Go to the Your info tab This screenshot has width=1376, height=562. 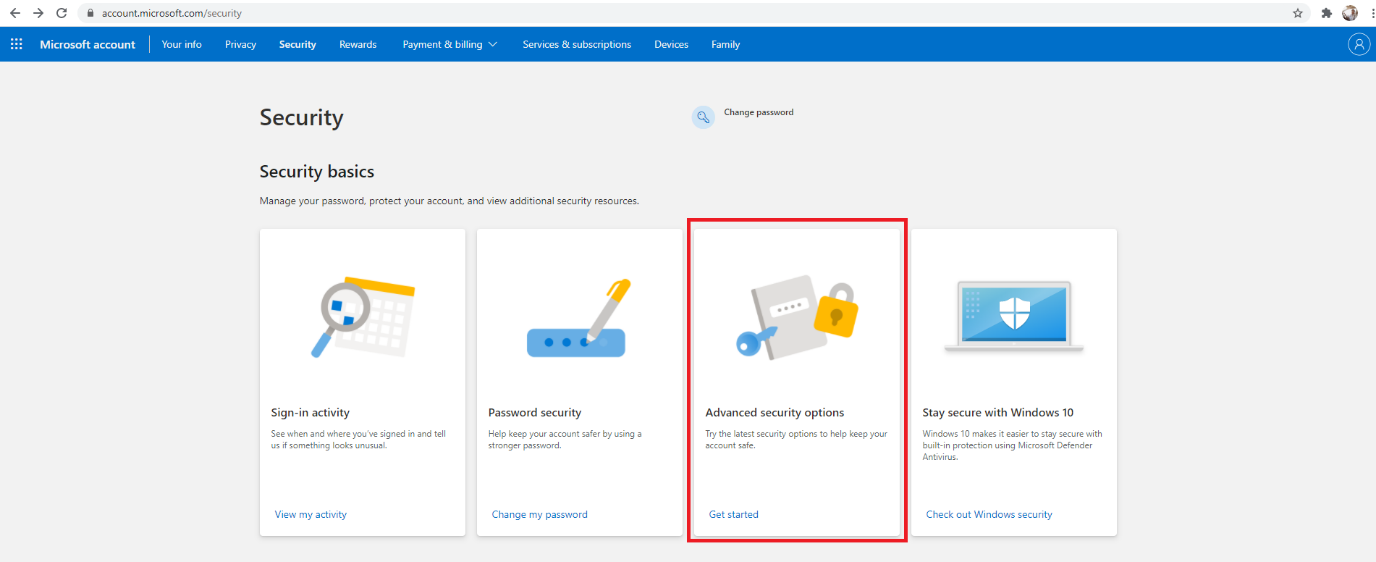tap(181, 44)
